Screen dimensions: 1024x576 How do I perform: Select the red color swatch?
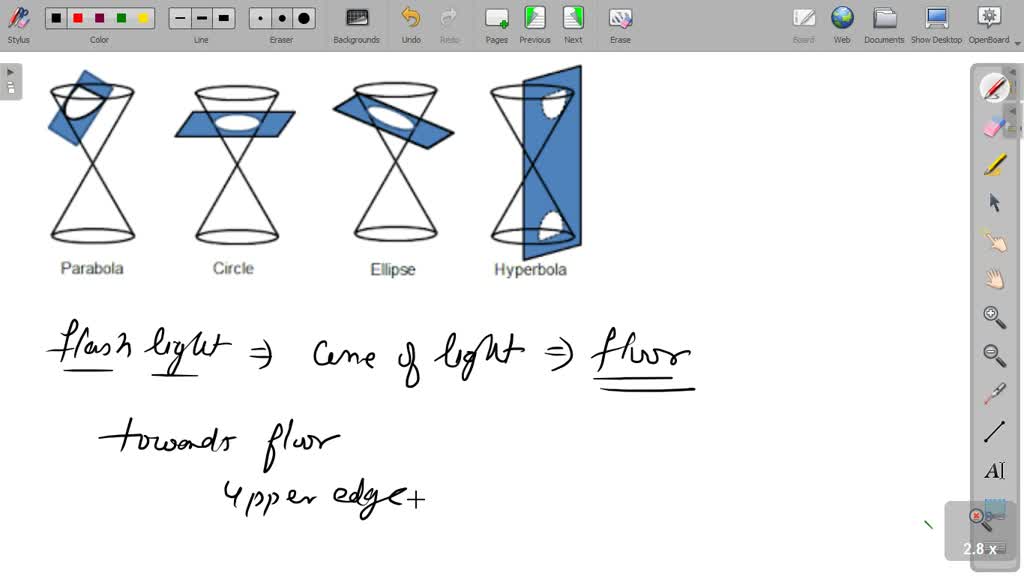click(77, 18)
